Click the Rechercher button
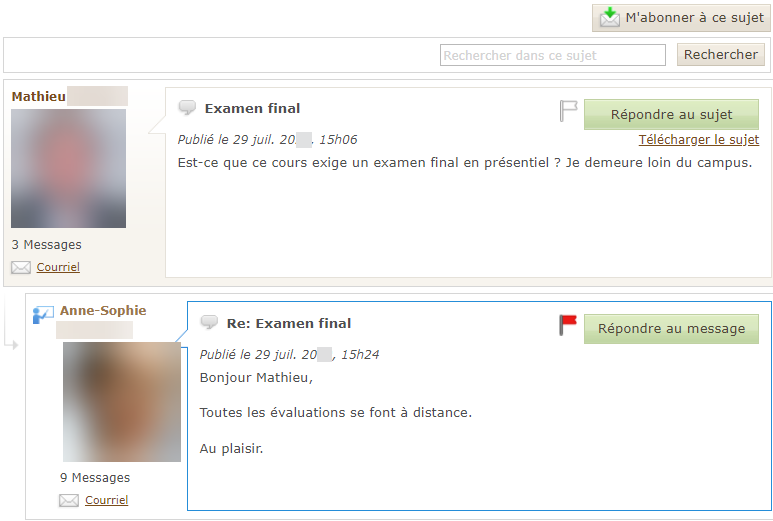The height and width of the screenshot is (521, 773). [x=720, y=54]
